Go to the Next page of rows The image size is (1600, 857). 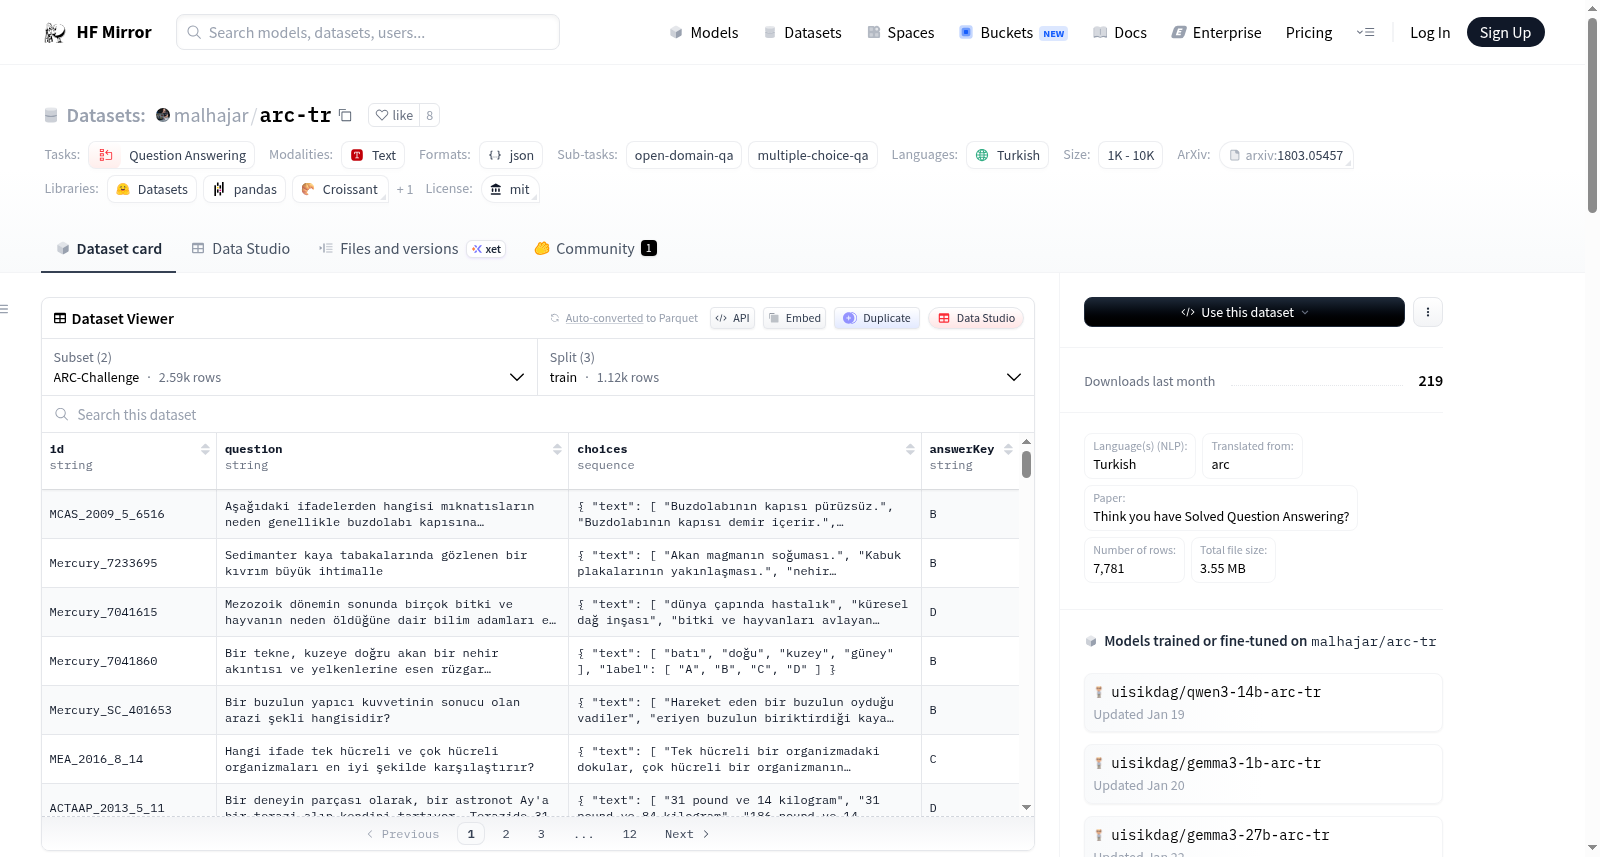[x=687, y=834]
